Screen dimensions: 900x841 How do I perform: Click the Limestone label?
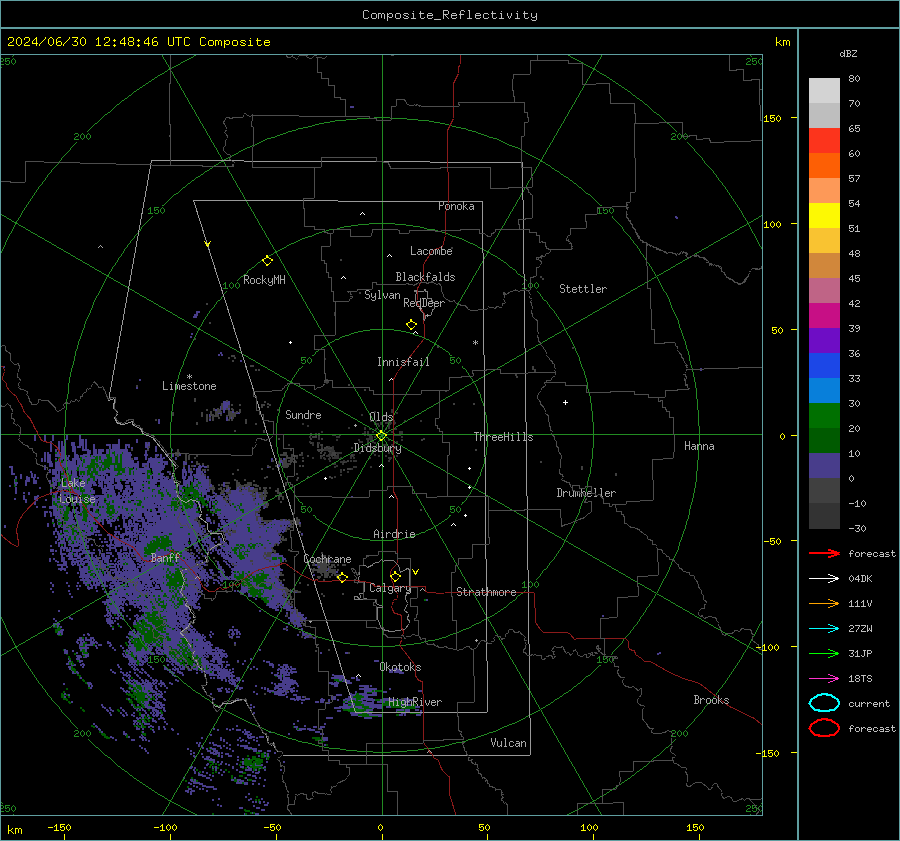click(x=189, y=386)
